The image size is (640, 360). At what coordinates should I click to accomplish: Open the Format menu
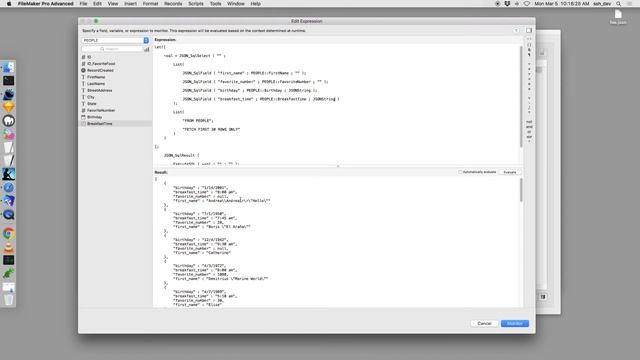pos(150,4)
